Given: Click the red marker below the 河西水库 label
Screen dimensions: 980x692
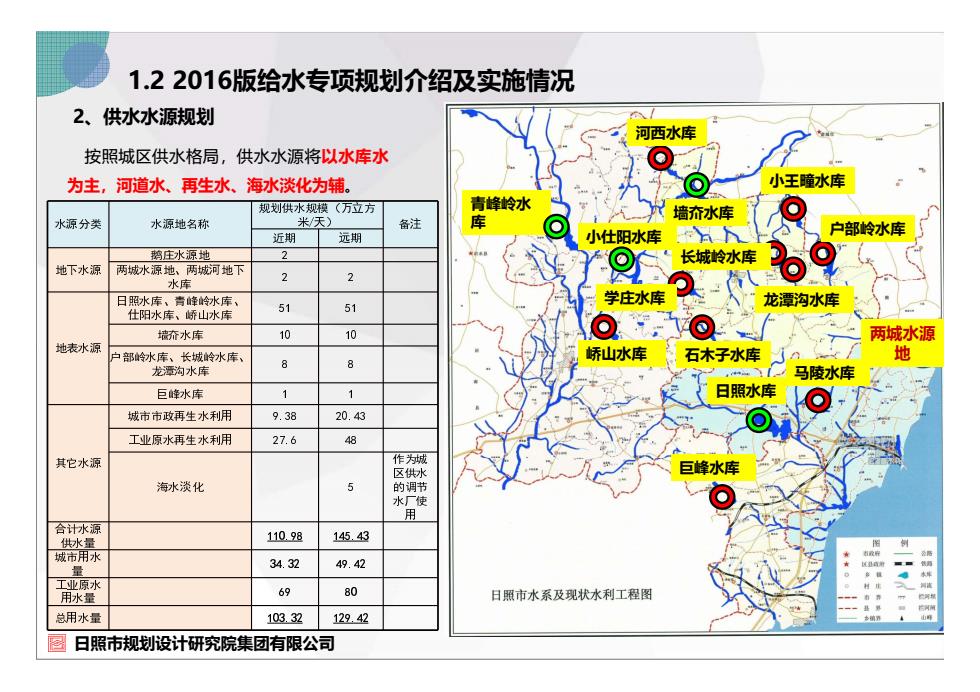Looking at the screenshot, I should (660, 158).
